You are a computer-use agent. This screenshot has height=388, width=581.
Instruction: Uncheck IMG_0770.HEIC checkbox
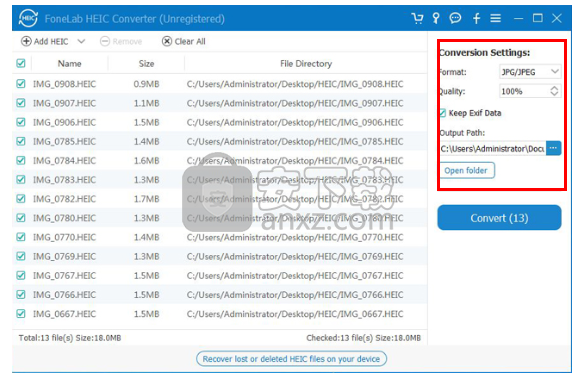click(21, 237)
